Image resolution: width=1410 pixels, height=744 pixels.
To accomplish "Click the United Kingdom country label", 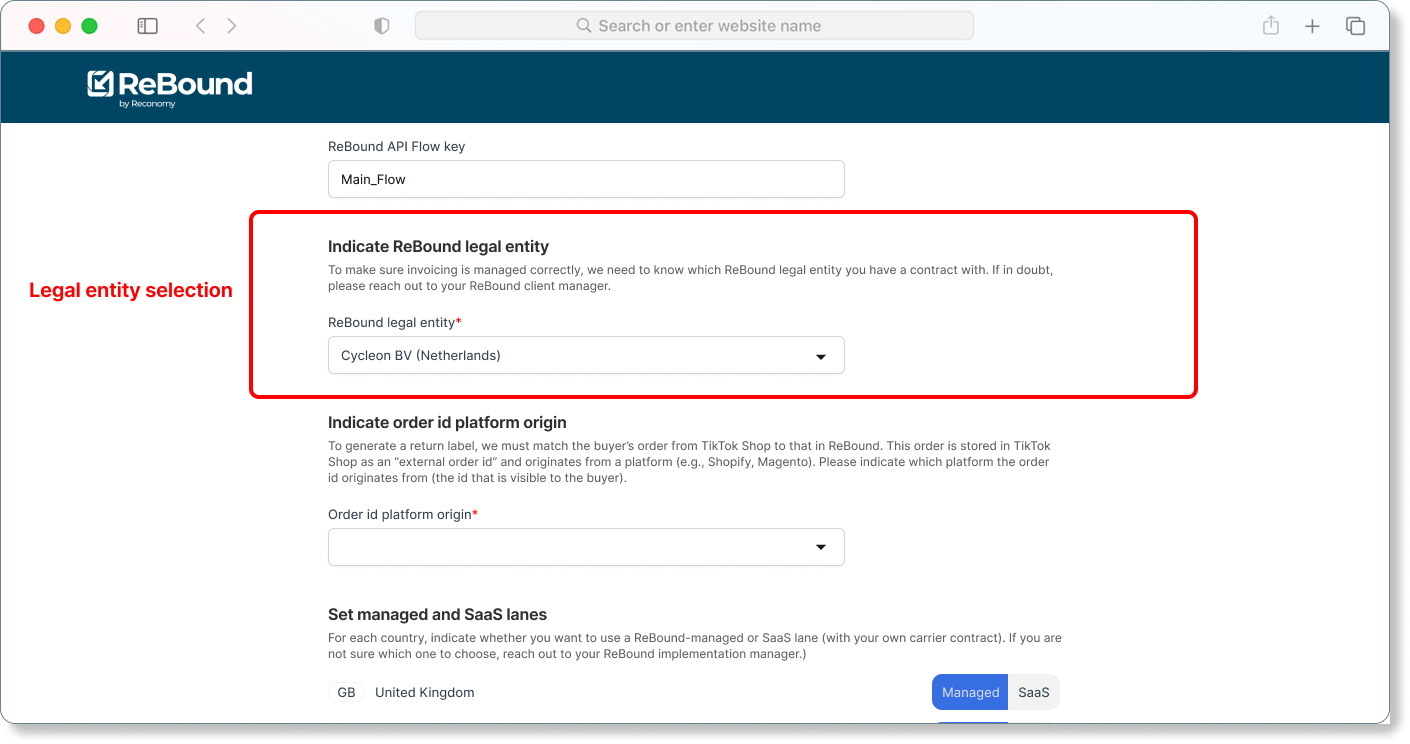I will (x=424, y=692).
